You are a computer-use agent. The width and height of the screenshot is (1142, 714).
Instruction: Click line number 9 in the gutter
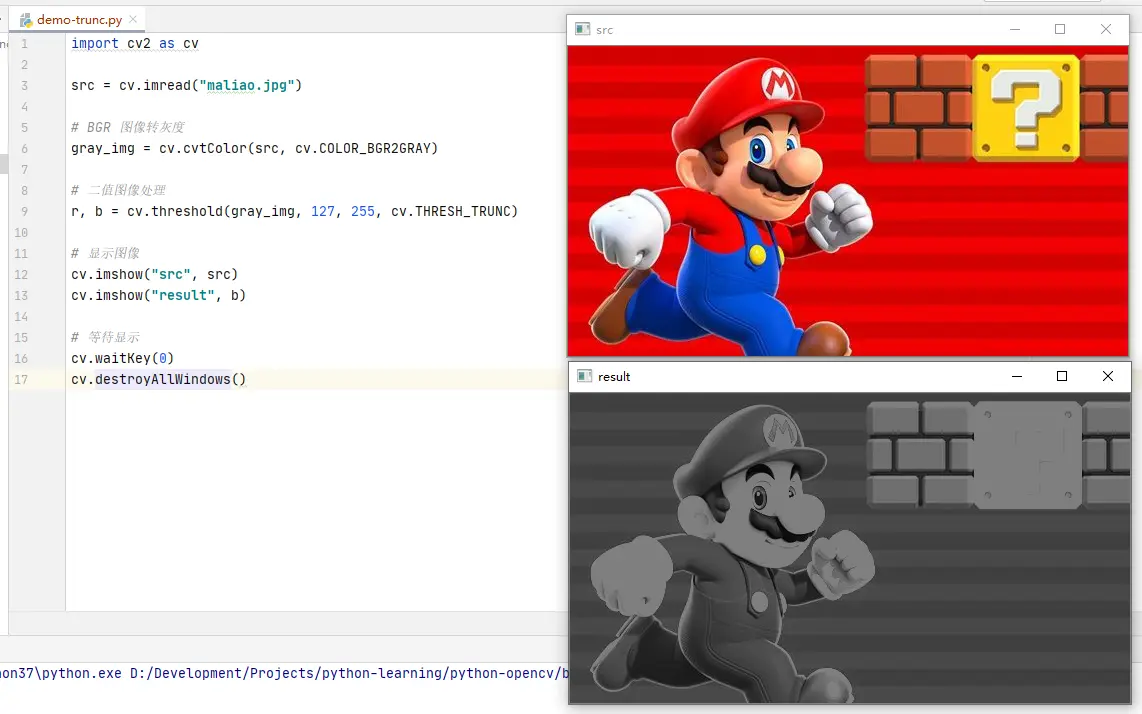click(24, 211)
